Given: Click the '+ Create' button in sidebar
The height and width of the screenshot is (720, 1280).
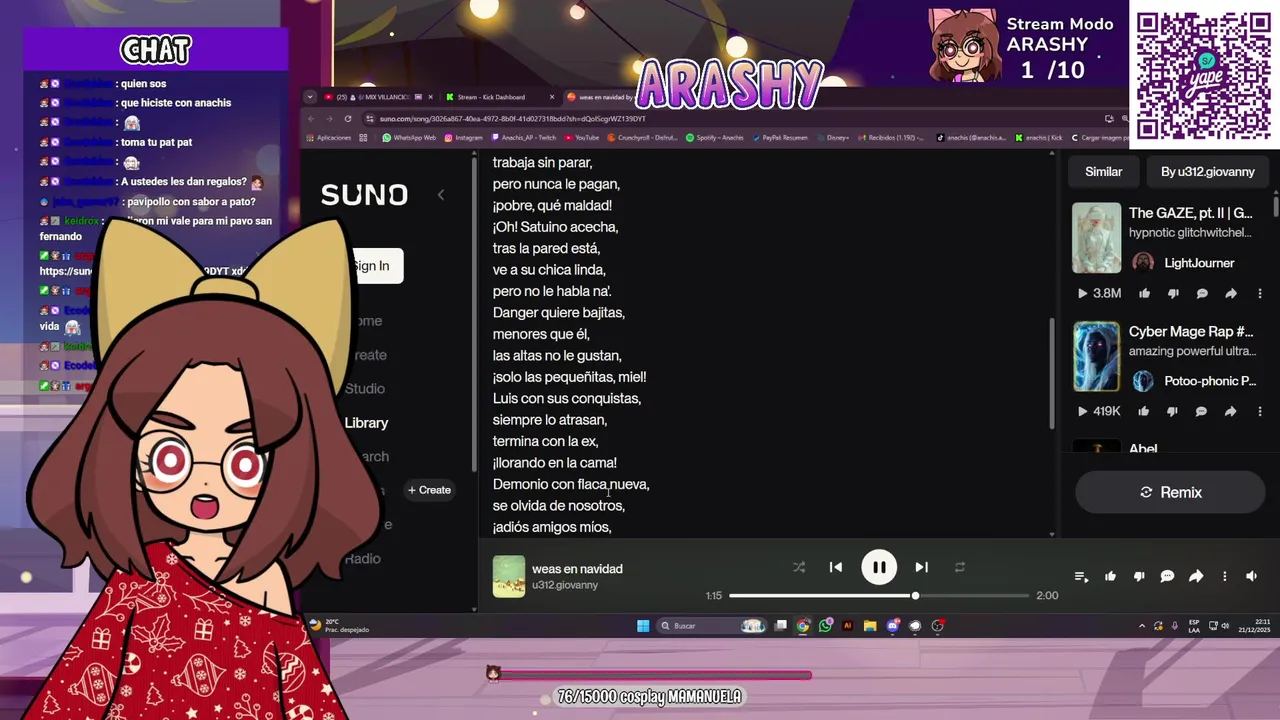Looking at the screenshot, I should [429, 490].
